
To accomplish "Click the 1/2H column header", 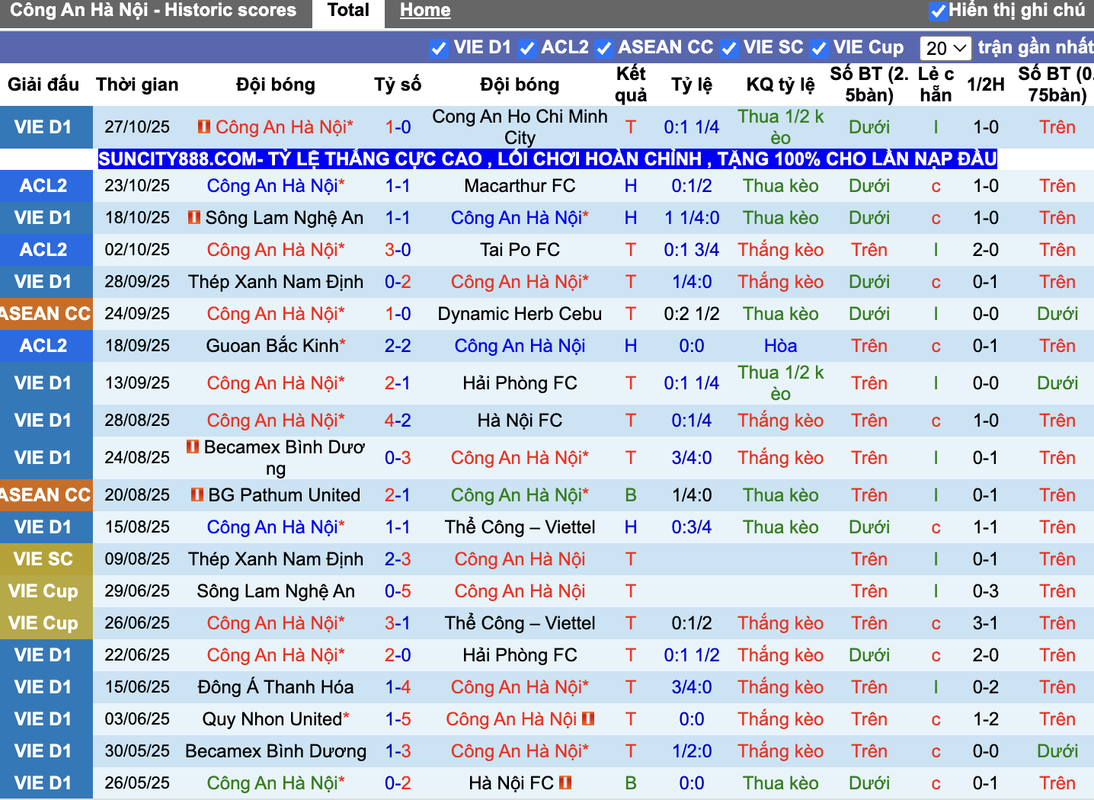I will [986, 84].
